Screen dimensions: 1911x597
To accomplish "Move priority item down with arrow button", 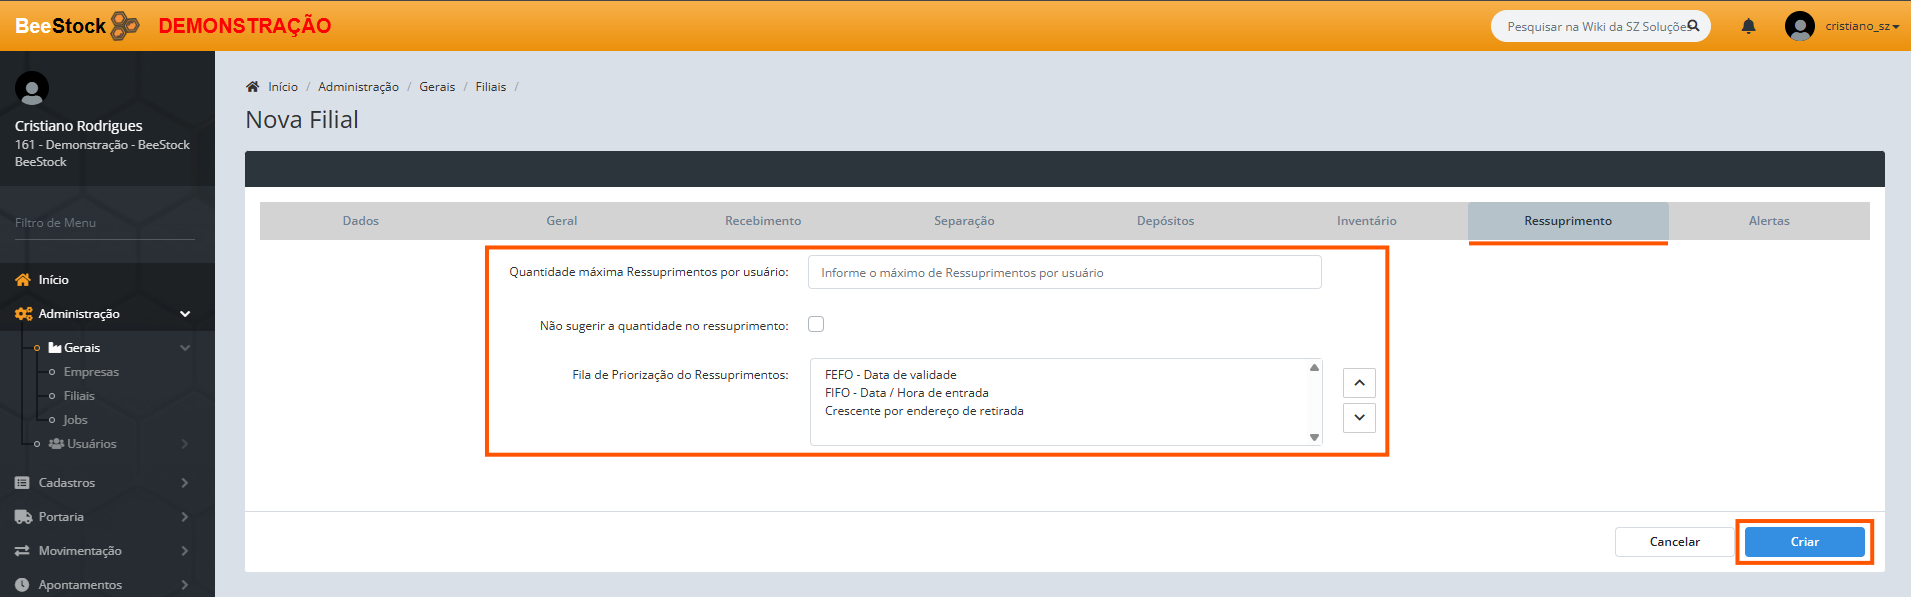I will [1359, 417].
